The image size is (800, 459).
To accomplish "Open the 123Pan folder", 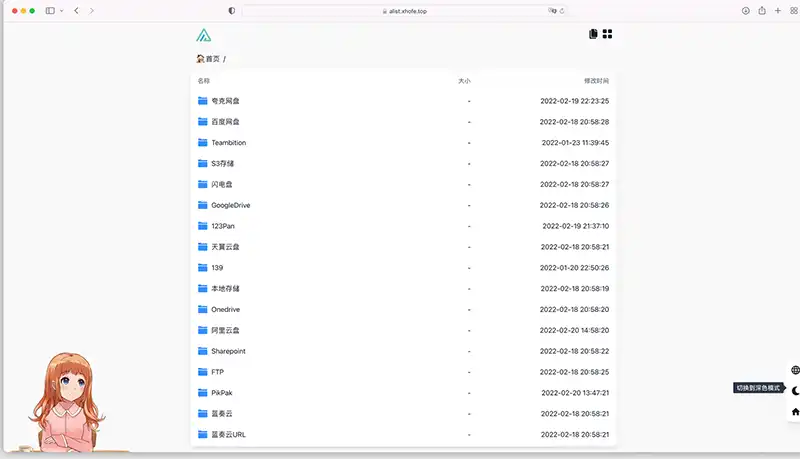I will 403,226.
